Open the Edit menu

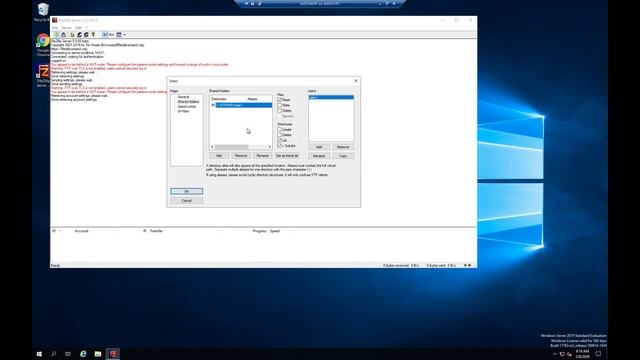click(x=78, y=28)
